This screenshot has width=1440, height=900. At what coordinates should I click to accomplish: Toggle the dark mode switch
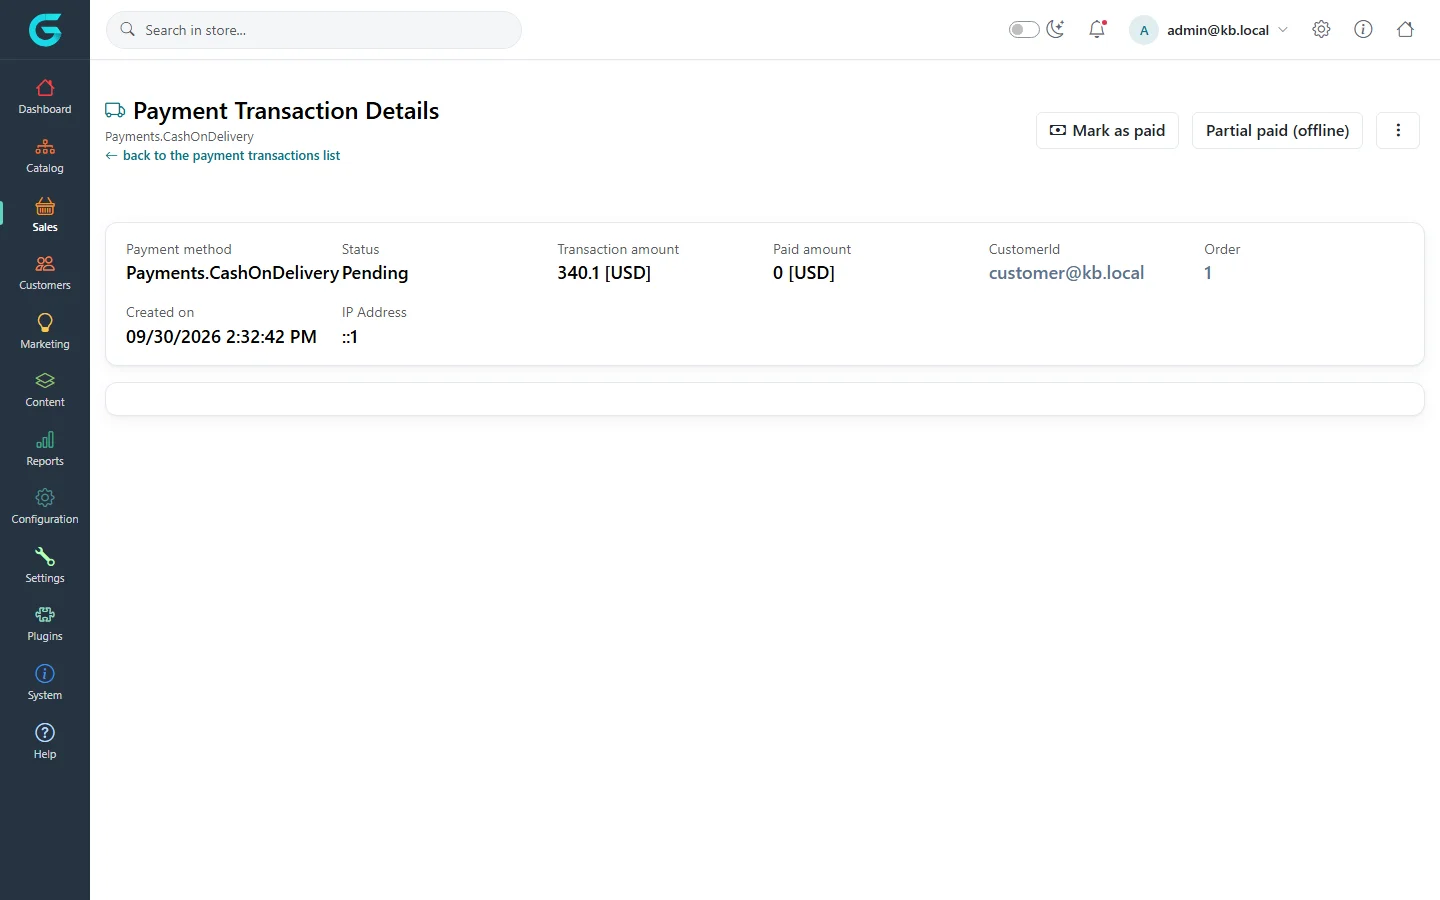1024,30
